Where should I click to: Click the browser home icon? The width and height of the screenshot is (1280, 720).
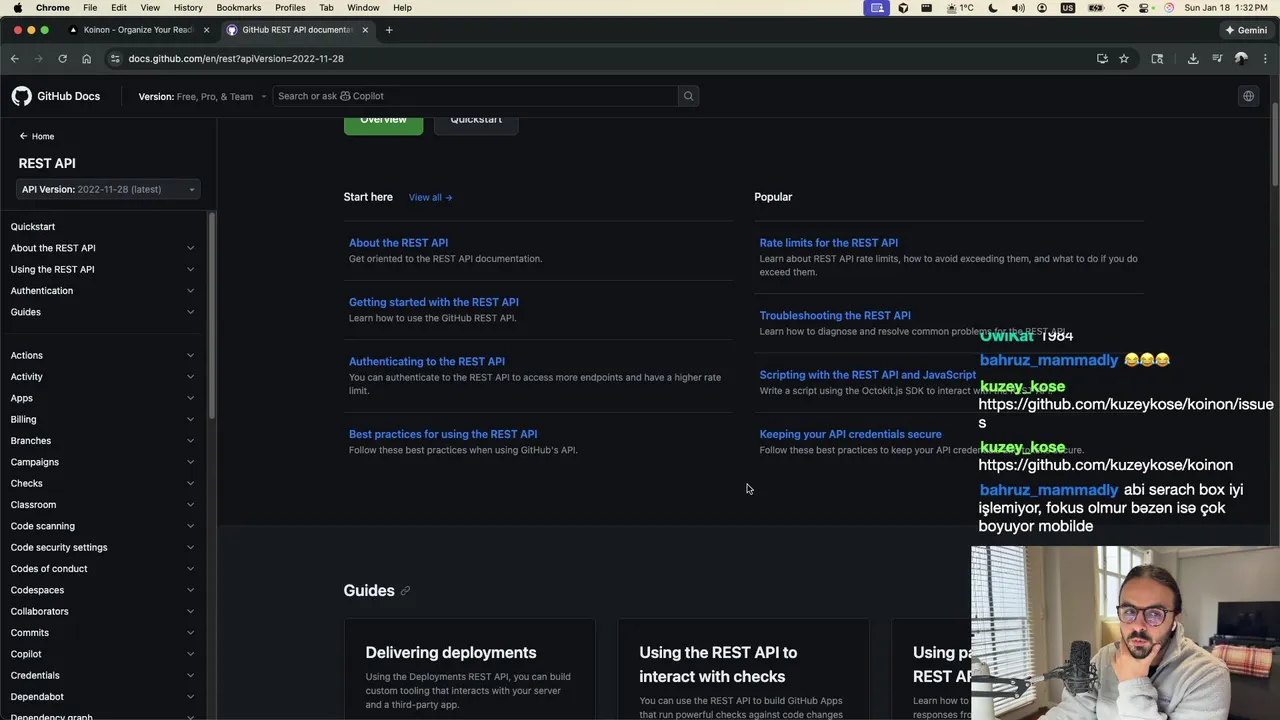(x=86, y=59)
